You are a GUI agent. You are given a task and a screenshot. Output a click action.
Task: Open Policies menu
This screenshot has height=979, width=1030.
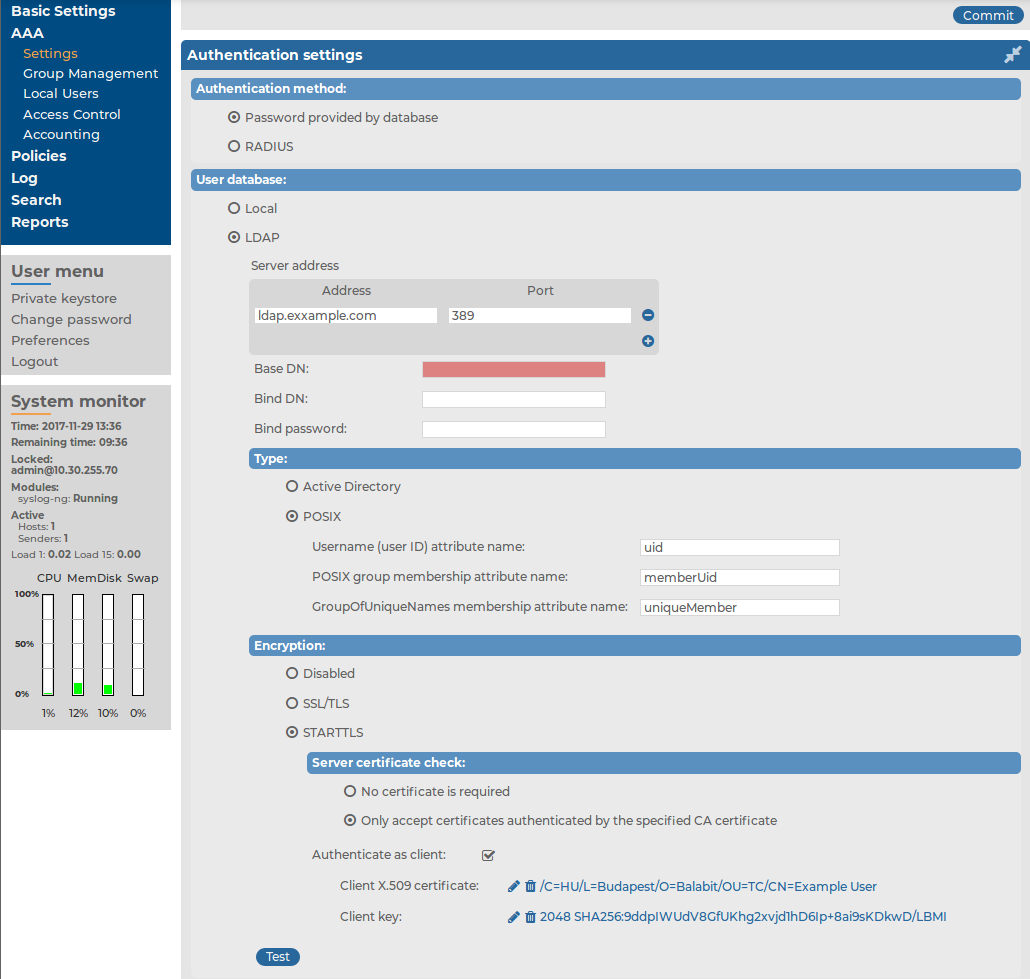pyautogui.click(x=39, y=156)
